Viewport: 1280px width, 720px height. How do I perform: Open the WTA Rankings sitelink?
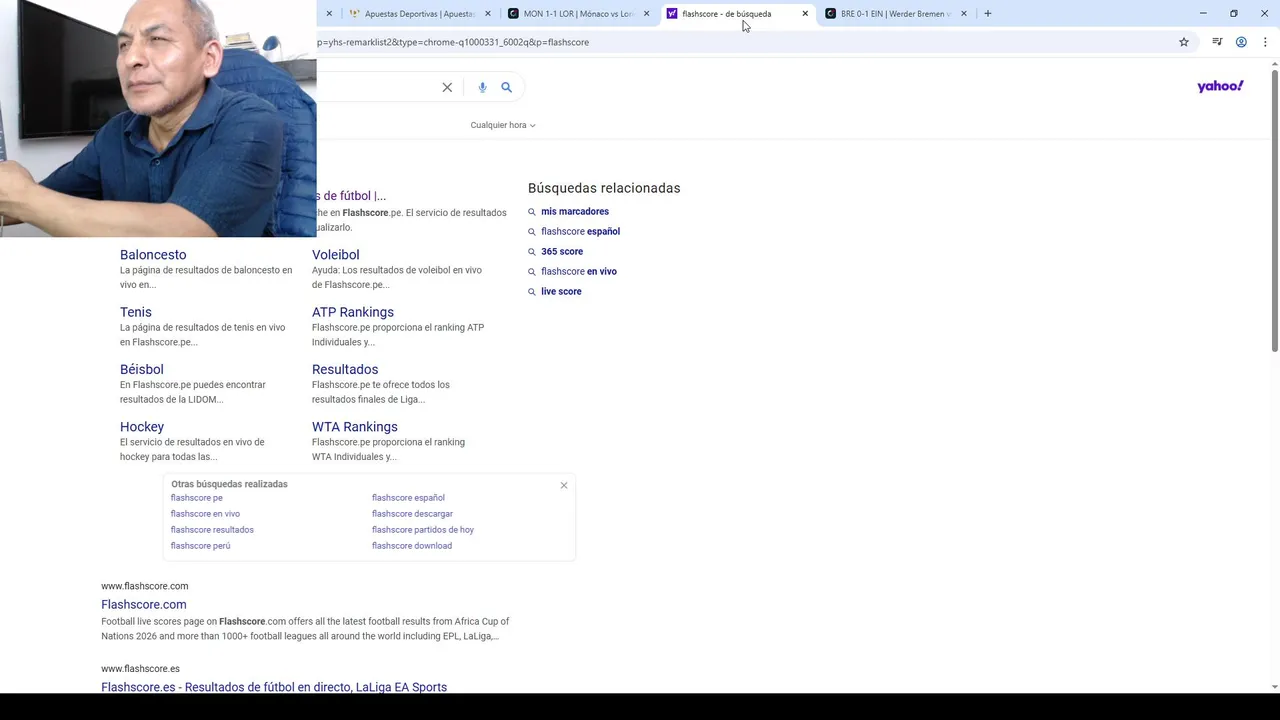pyautogui.click(x=355, y=427)
